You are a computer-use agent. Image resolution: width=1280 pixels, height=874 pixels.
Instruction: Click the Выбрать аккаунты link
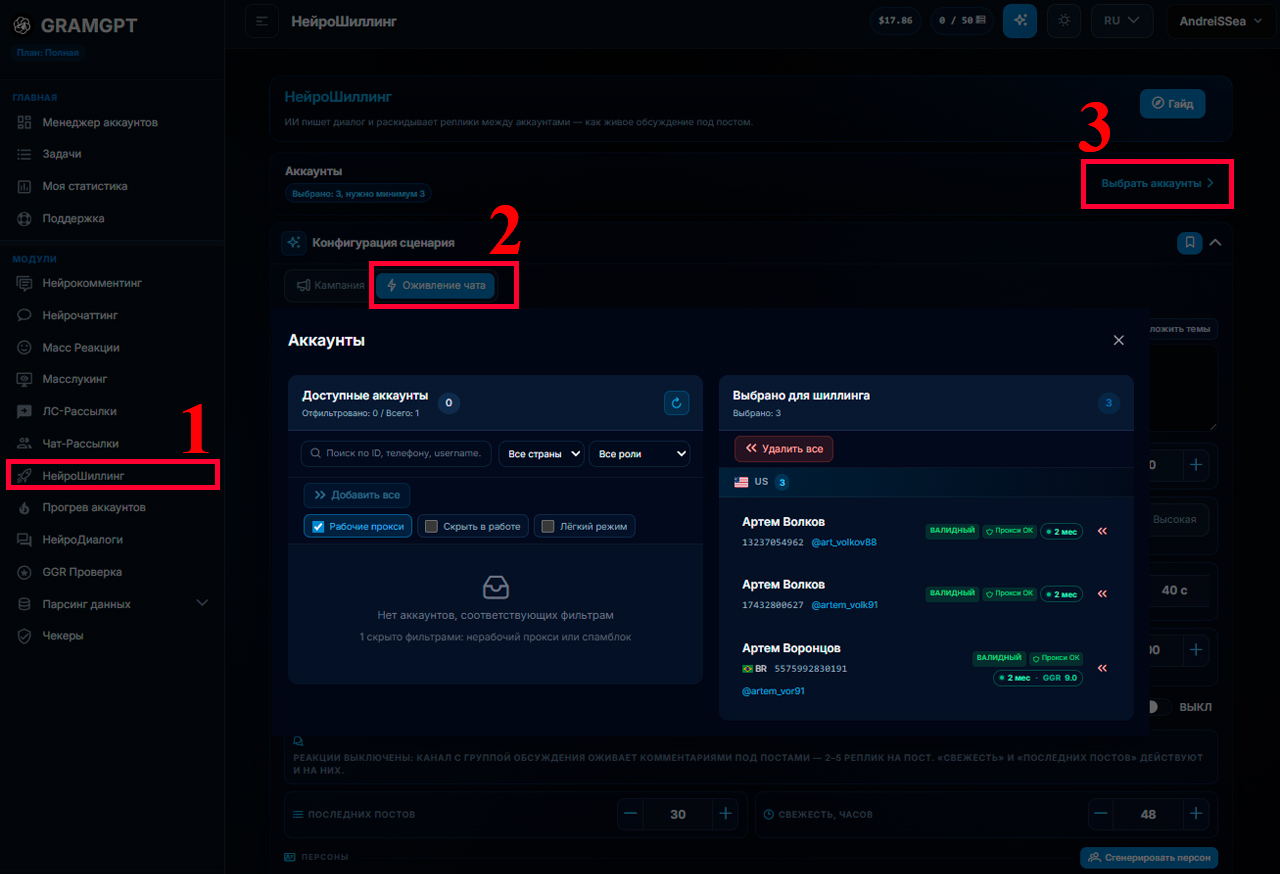(x=1158, y=183)
